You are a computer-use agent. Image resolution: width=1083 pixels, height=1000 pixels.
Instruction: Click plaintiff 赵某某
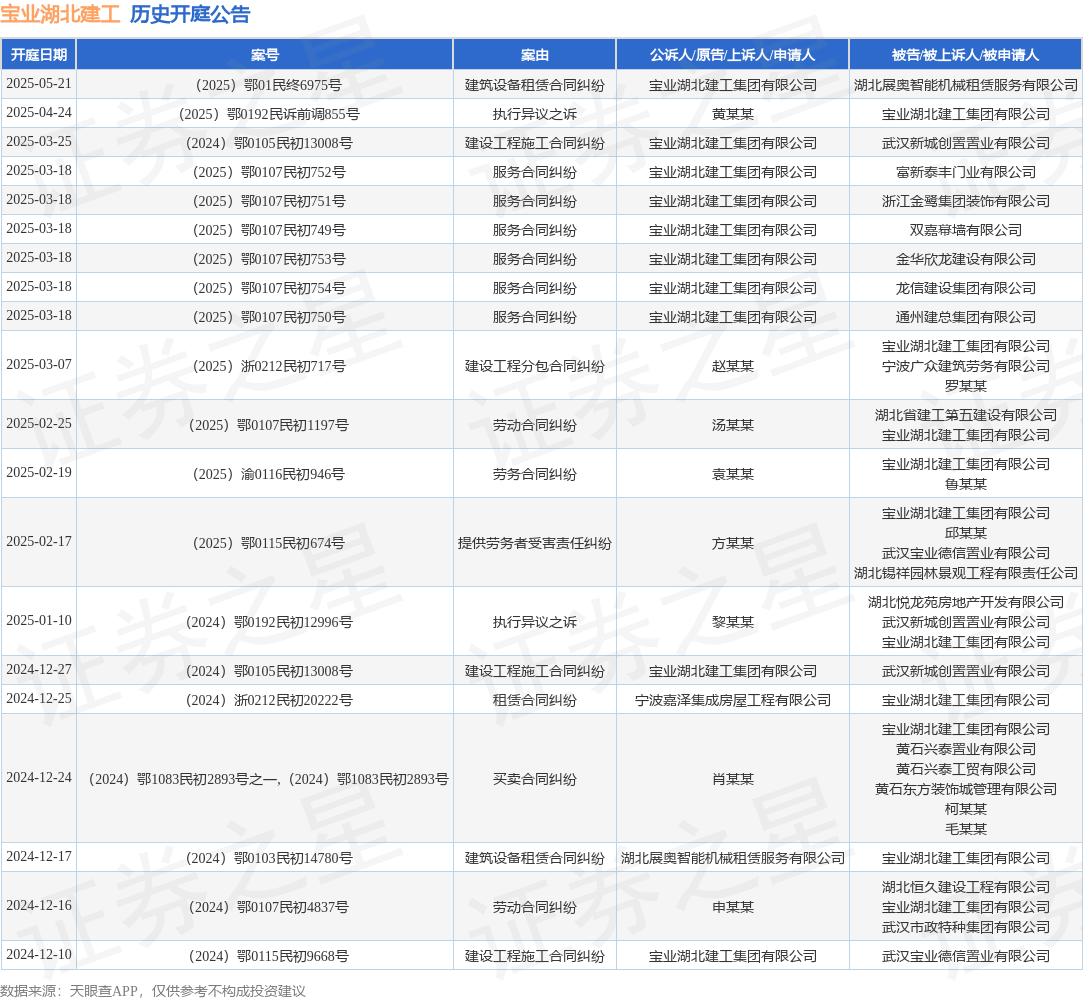[x=733, y=366]
